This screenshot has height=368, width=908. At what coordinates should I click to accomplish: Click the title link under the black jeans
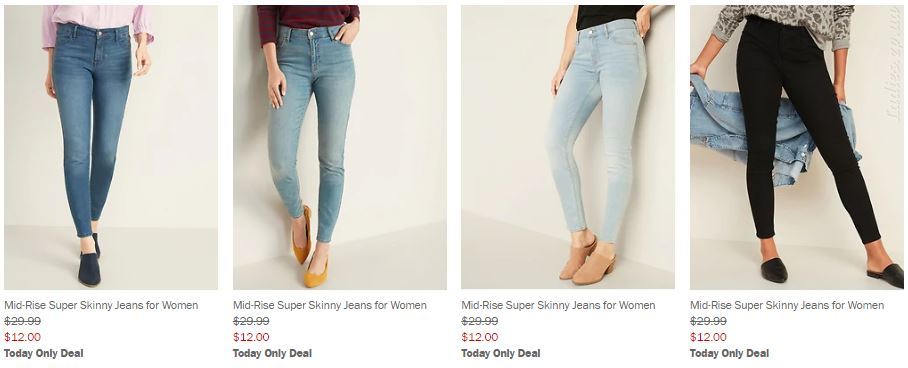point(787,305)
